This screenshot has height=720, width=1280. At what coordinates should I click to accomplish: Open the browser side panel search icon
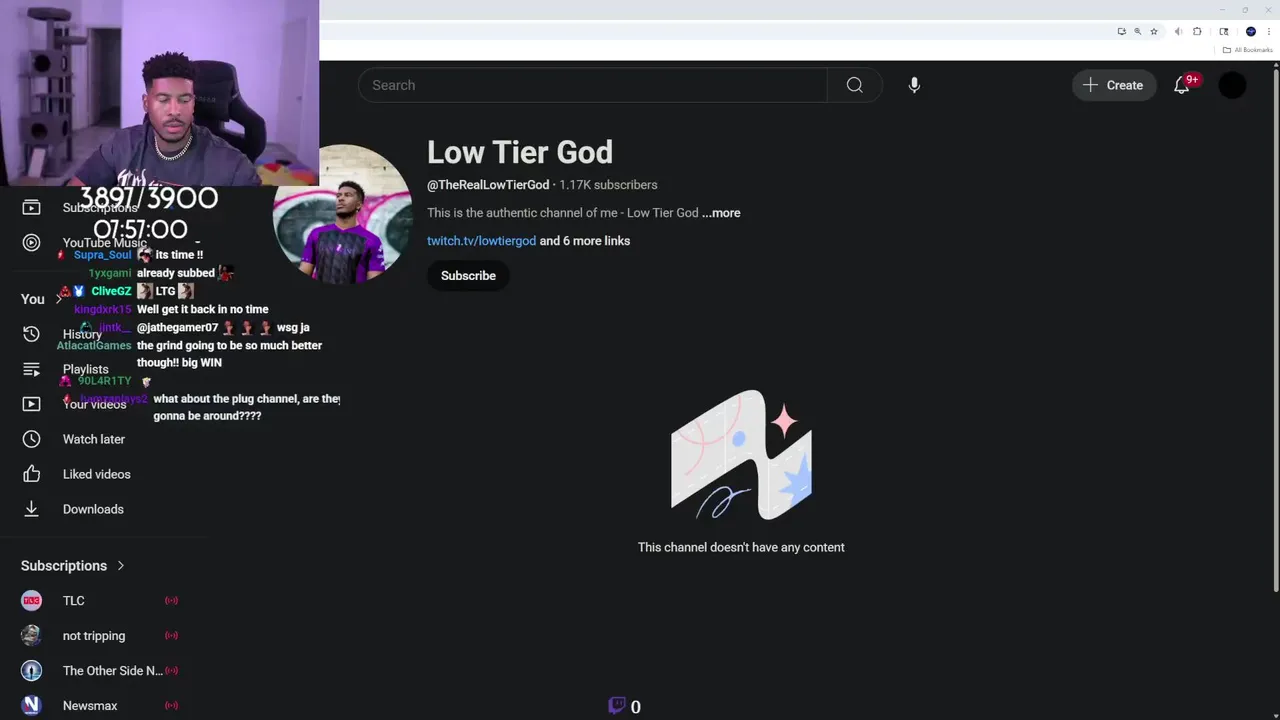[x=1224, y=32]
